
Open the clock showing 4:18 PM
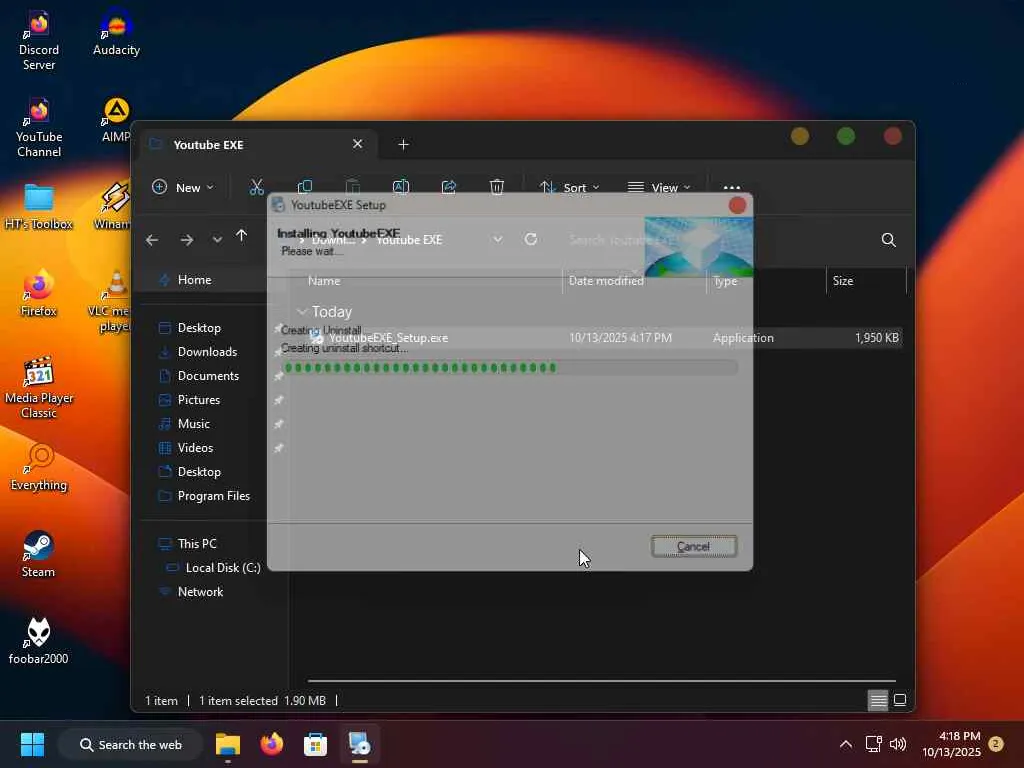[952, 744]
